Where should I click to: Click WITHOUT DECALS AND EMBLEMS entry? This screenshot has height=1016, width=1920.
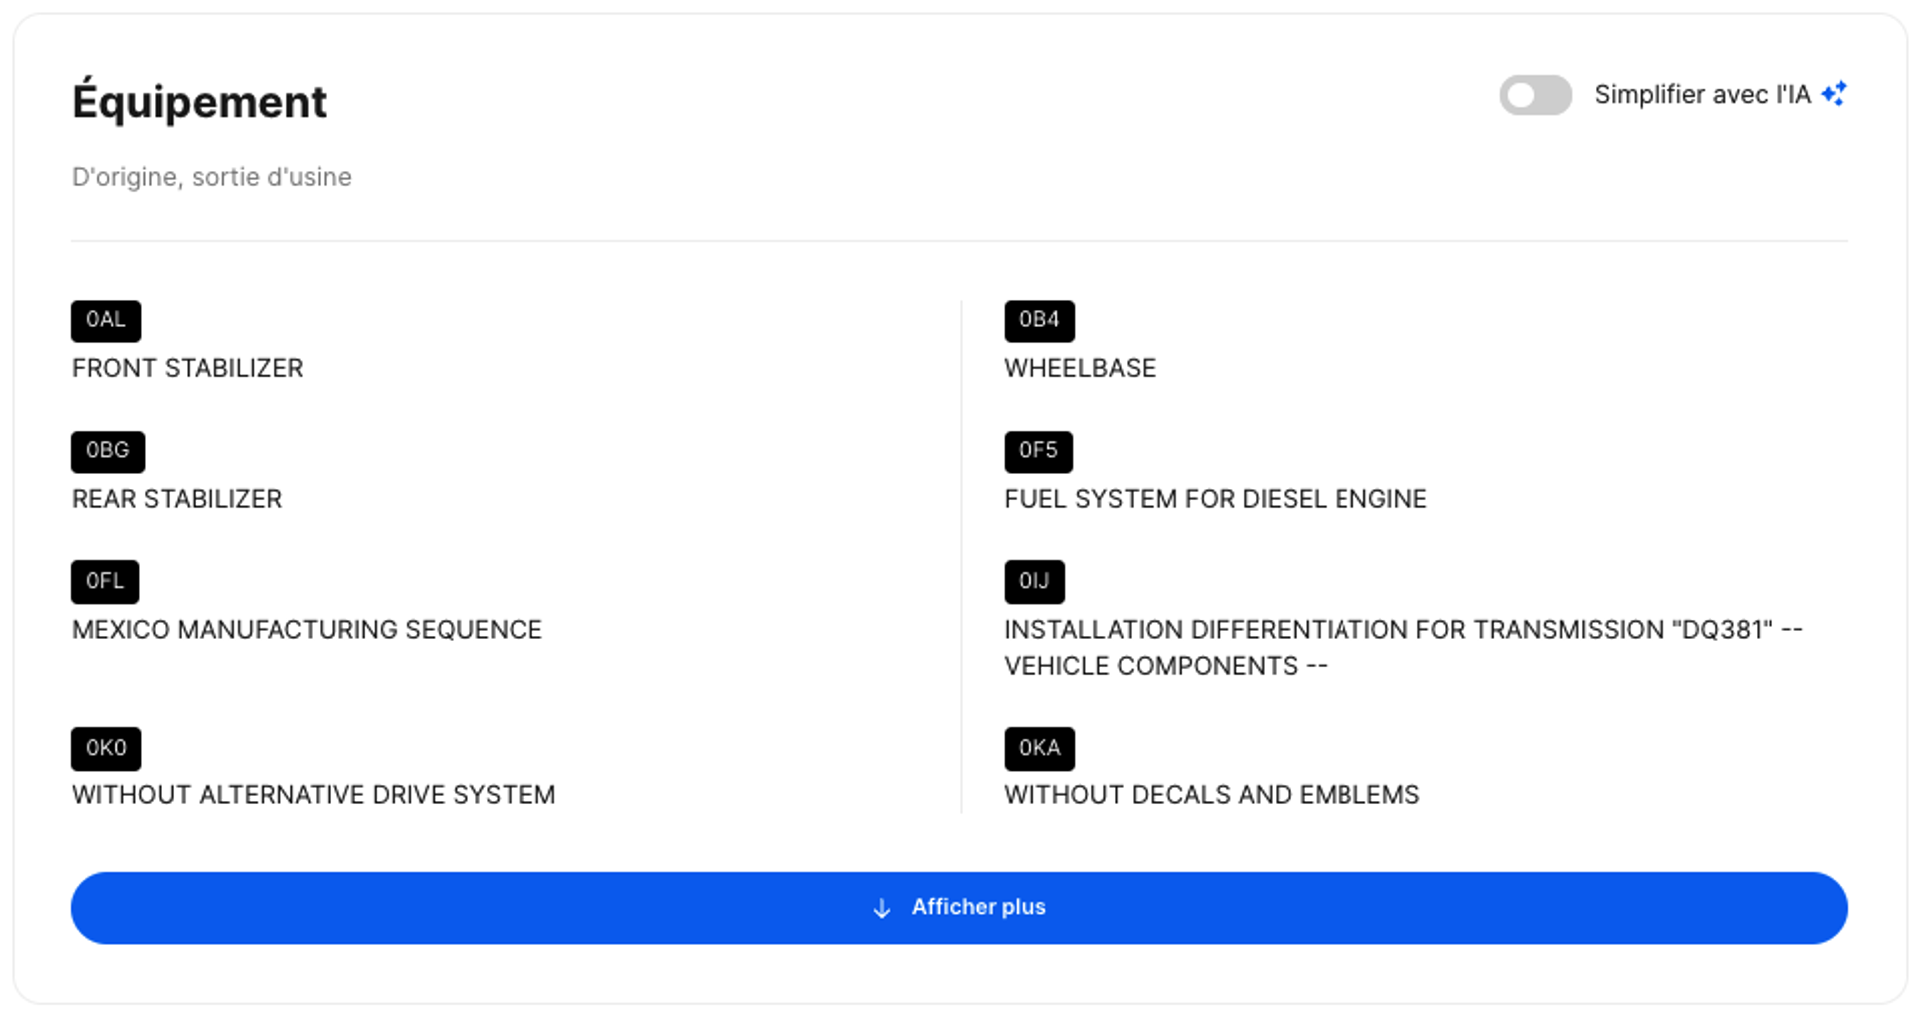tap(1212, 795)
